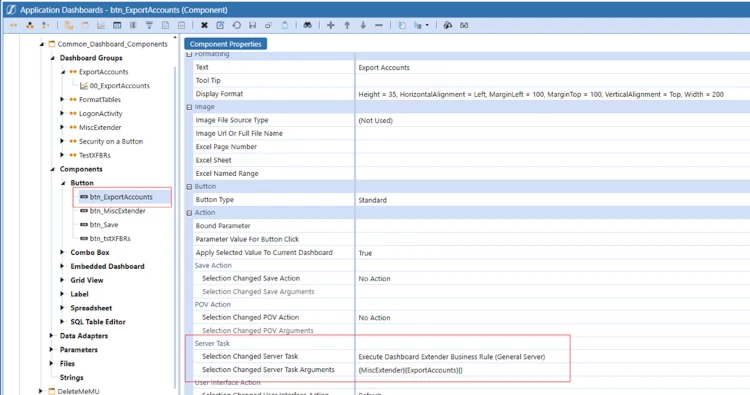Click the move-up arrow toolbar icon
Screen dimensions: 750x395
(x=347, y=25)
